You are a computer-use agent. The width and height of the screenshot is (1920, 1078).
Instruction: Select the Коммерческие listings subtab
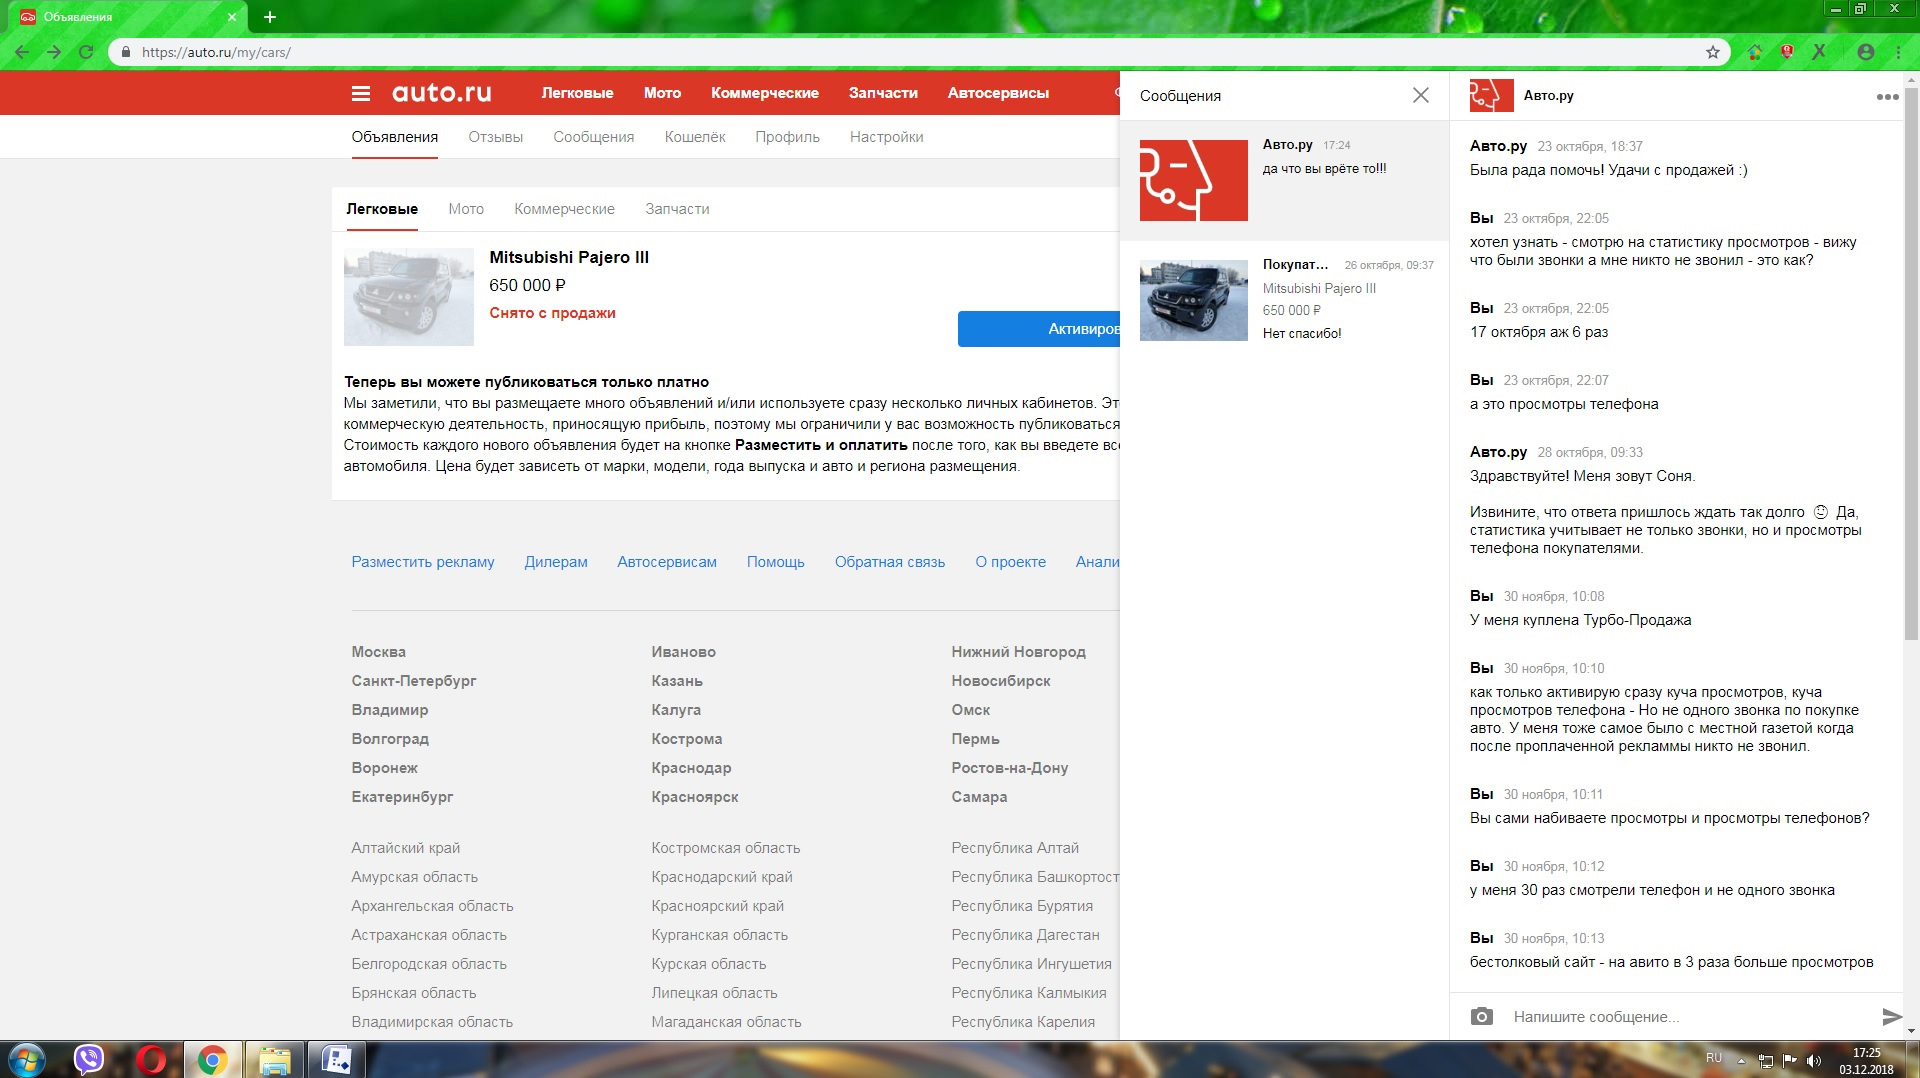[564, 209]
